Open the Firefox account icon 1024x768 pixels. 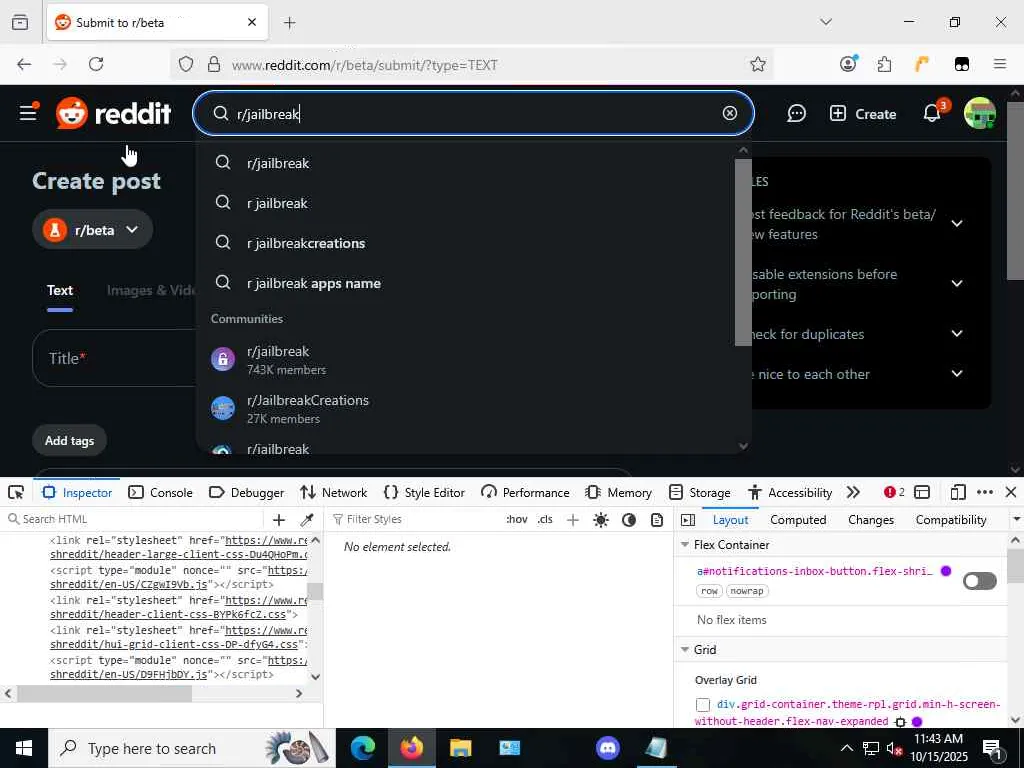(848, 64)
